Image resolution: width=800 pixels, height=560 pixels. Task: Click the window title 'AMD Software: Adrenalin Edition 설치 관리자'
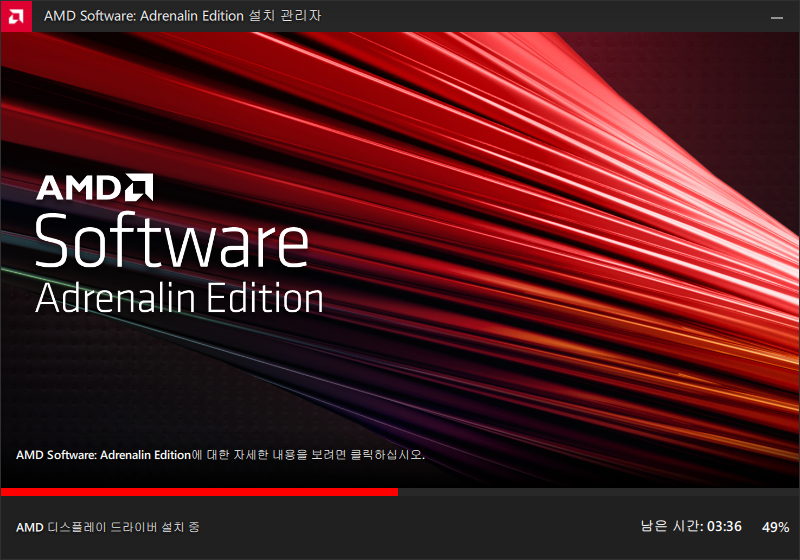pos(183,16)
